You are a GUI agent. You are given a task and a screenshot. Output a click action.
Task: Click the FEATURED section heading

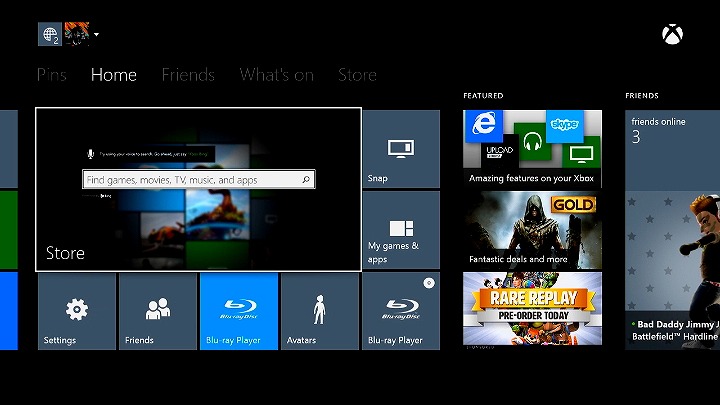(x=483, y=96)
